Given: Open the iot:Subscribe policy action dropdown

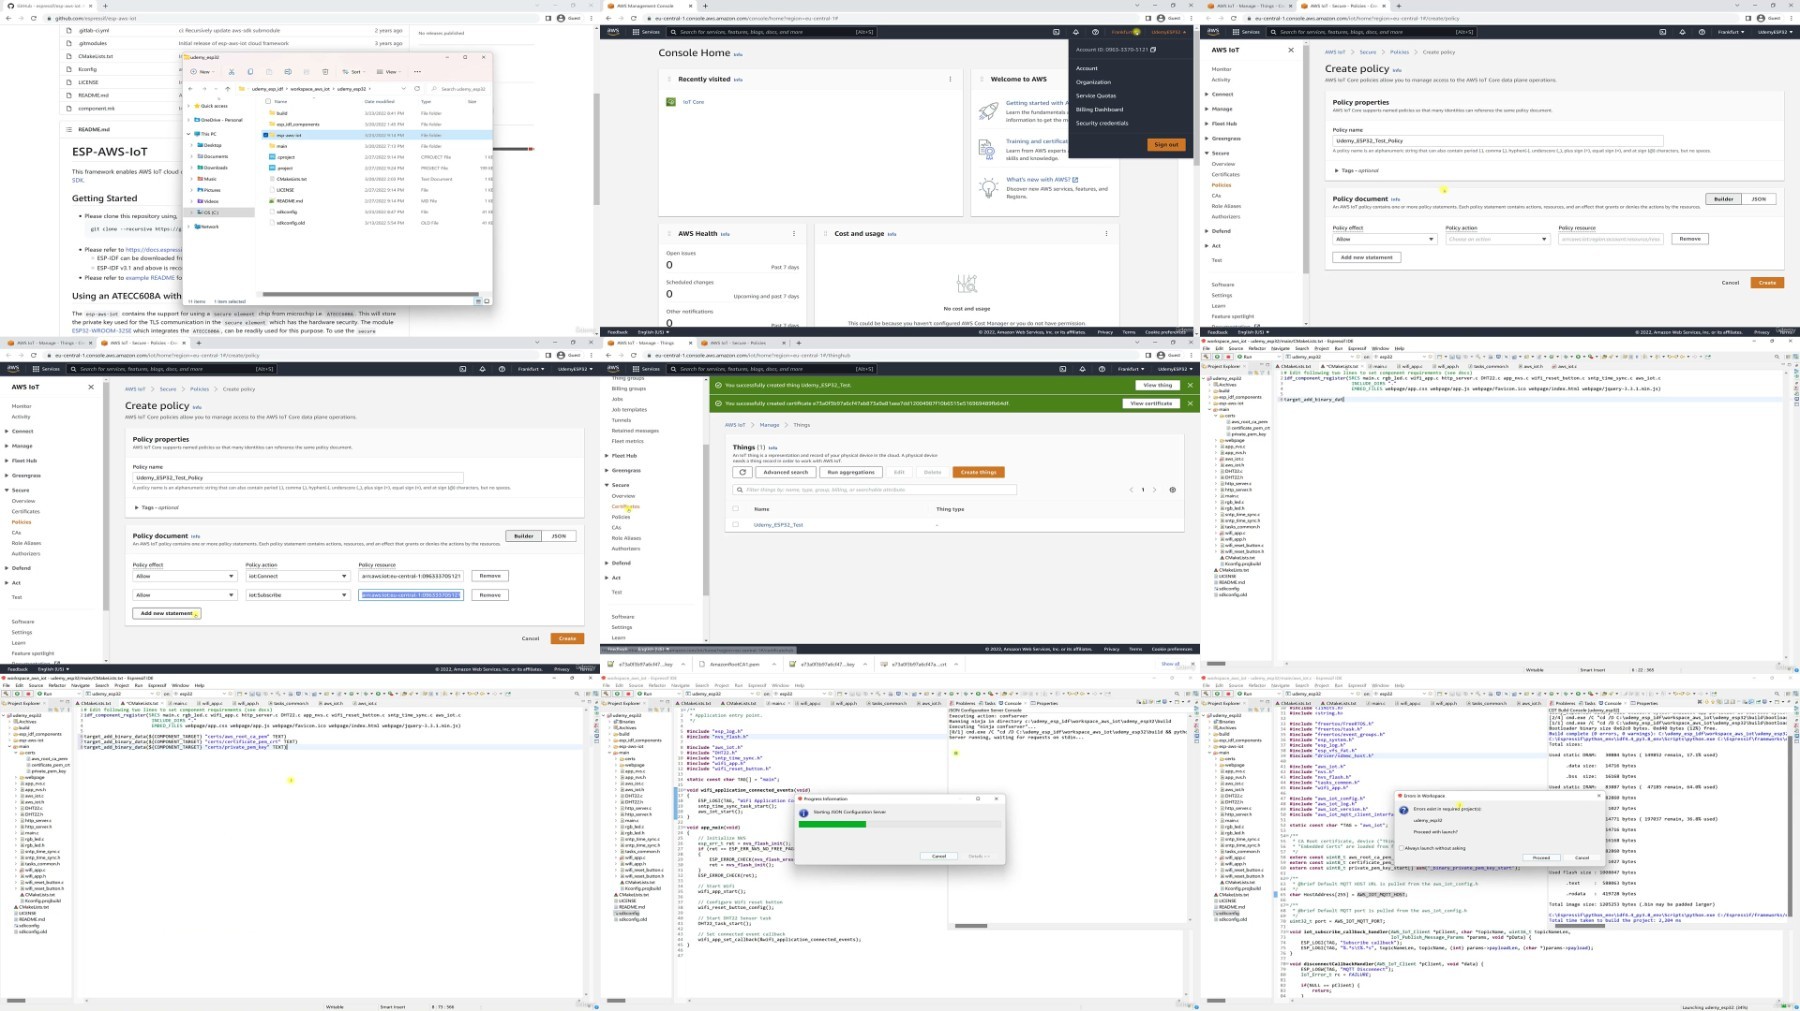Looking at the screenshot, I should 297,595.
